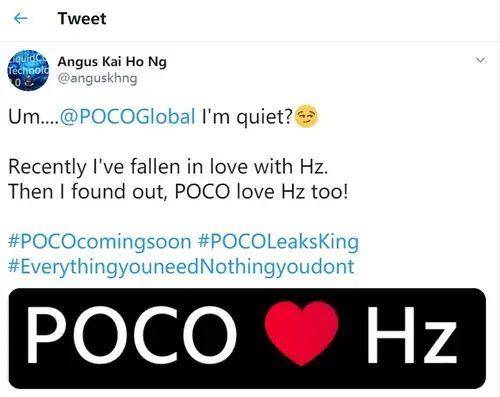
Task: Open the #EverythingyouneedNothingyoudont hashtag
Action: (x=181, y=267)
